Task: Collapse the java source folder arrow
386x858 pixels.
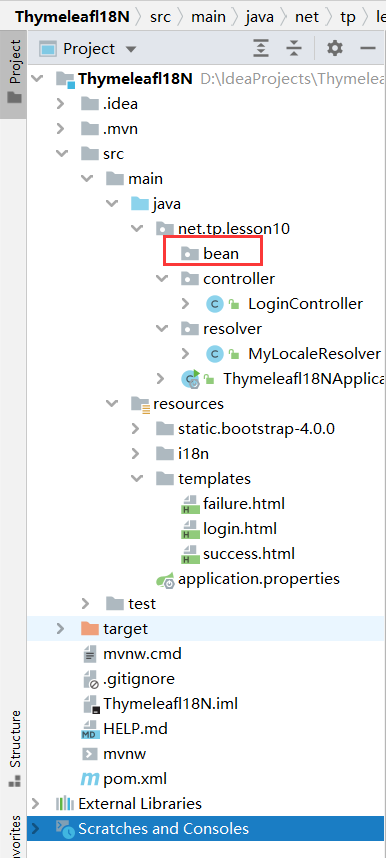Action: [x=112, y=204]
